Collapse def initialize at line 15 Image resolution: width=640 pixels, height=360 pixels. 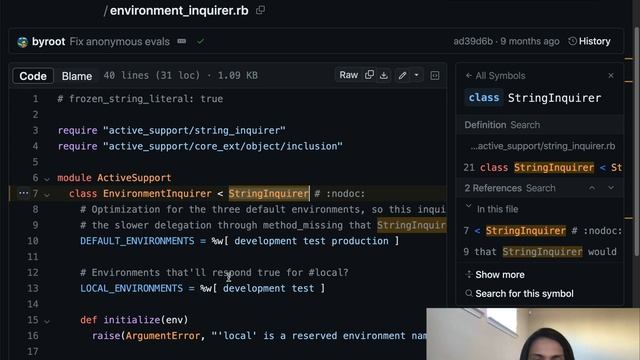(x=47, y=321)
